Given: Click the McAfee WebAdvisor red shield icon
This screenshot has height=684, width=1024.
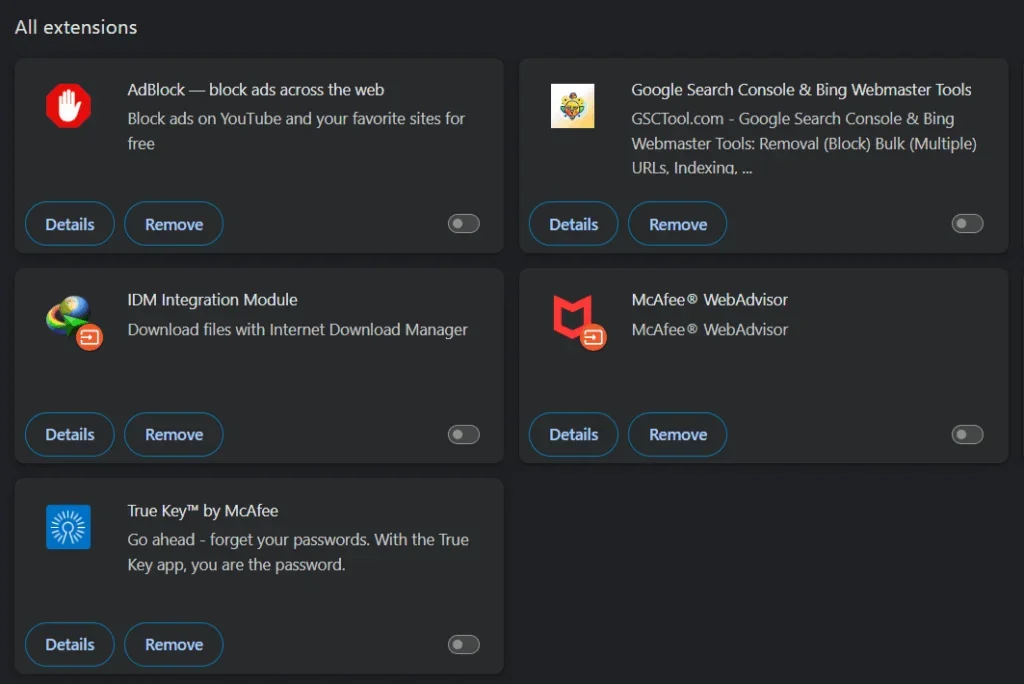Looking at the screenshot, I should (572, 315).
